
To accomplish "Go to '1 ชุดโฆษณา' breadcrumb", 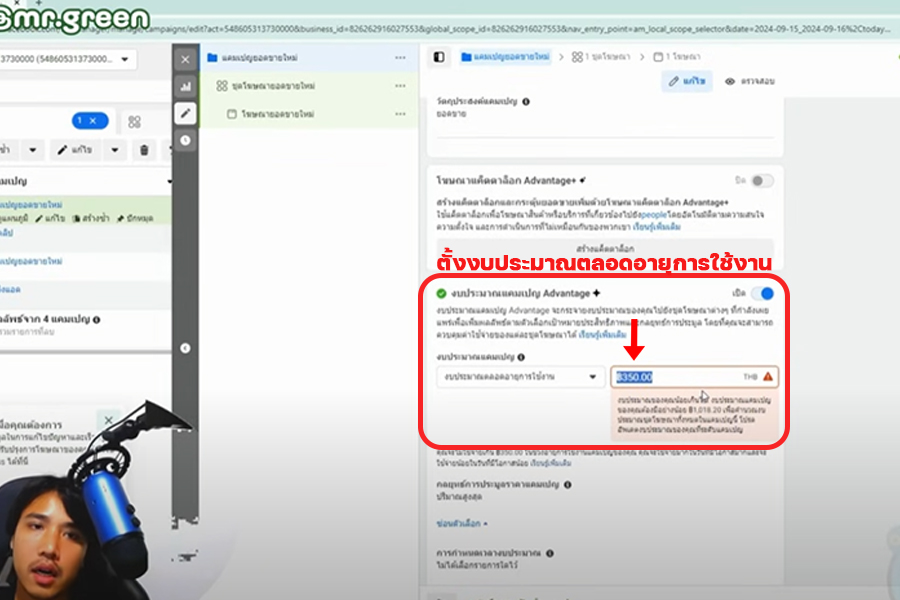I will pos(601,57).
